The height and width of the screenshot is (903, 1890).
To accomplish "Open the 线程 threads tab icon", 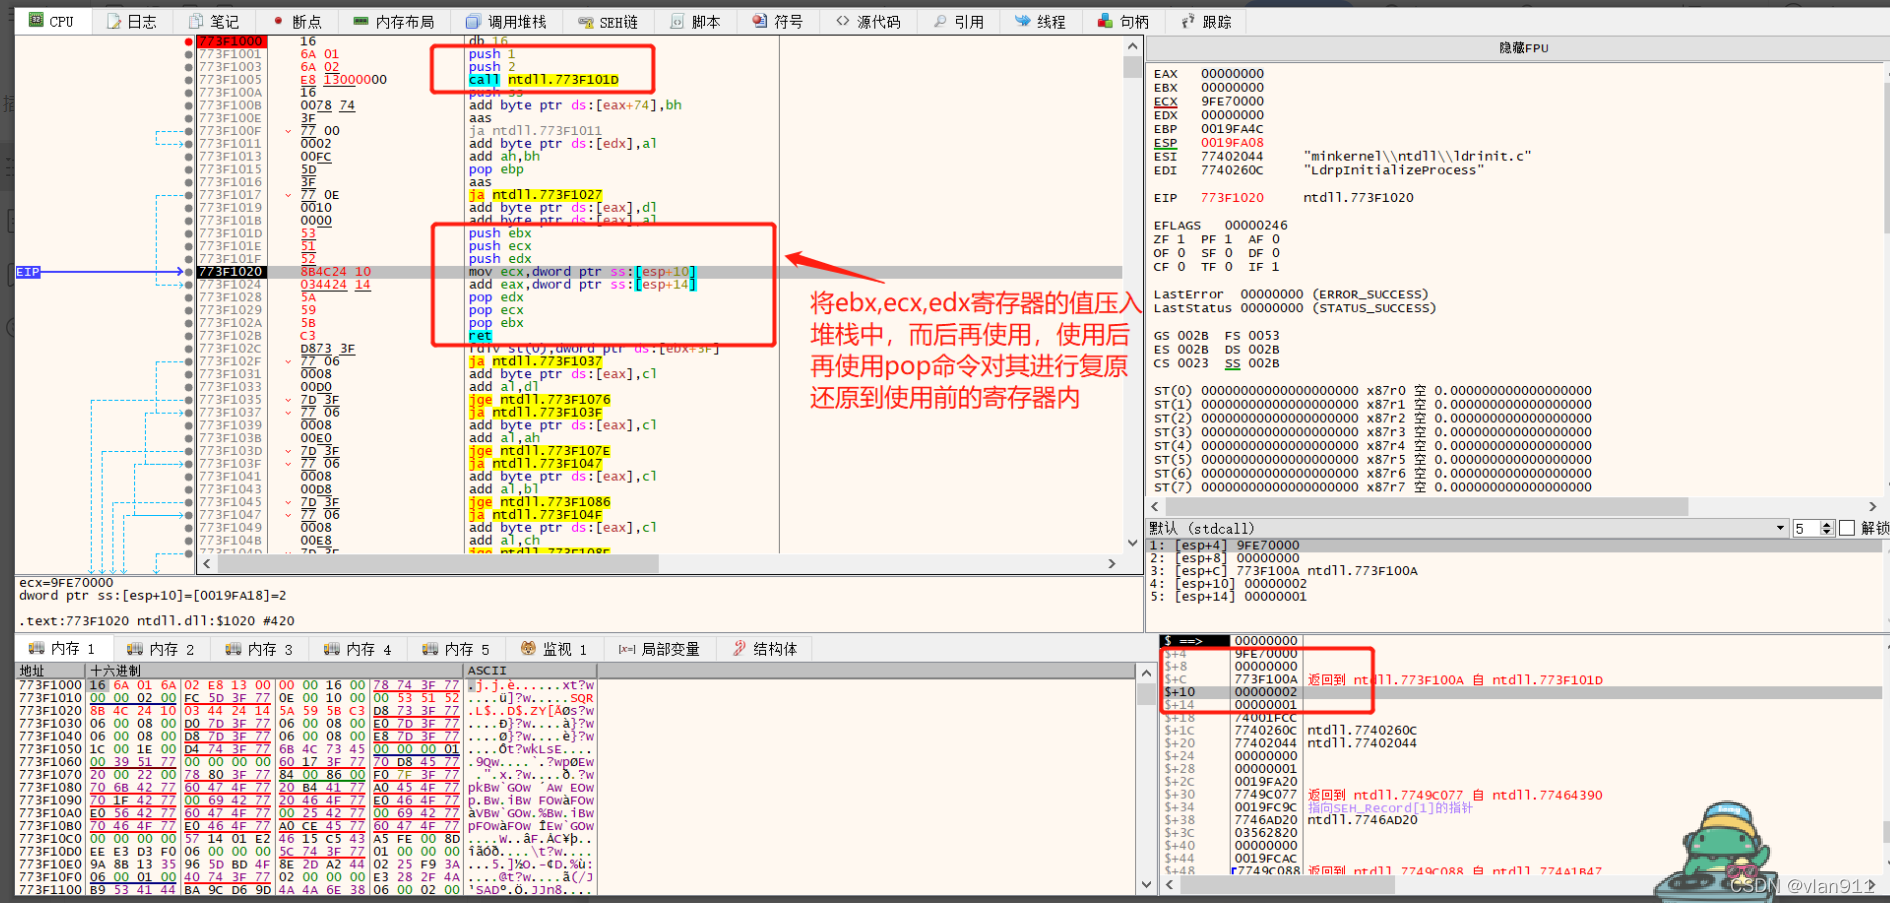I will pyautogui.click(x=1022, y=21).
